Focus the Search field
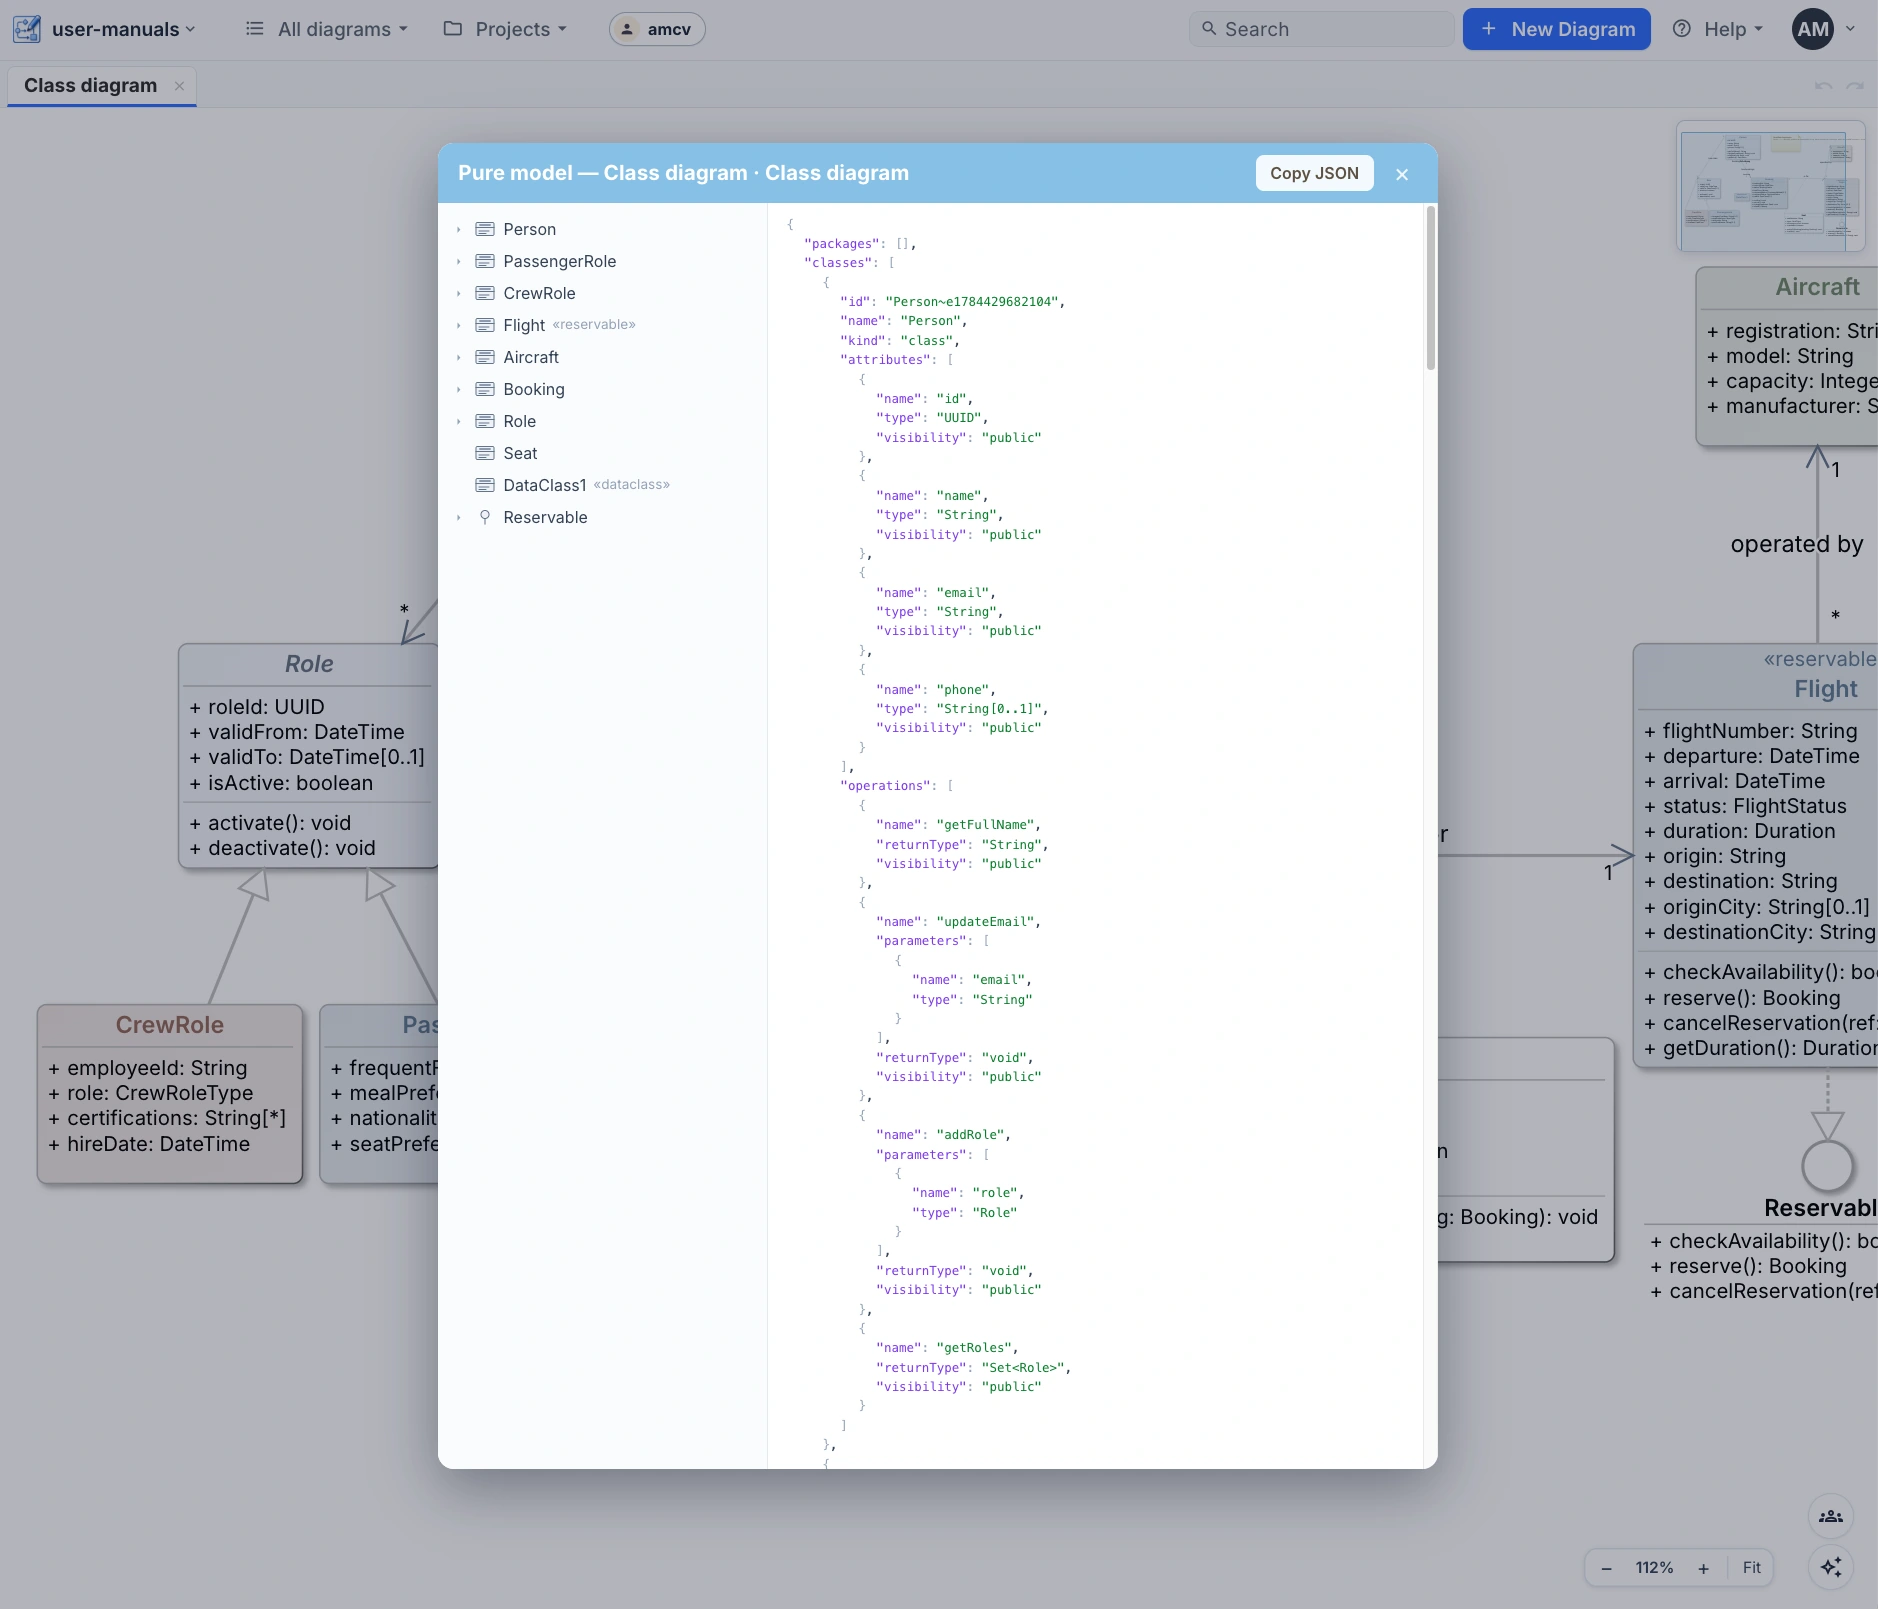 coord(1320,29)
